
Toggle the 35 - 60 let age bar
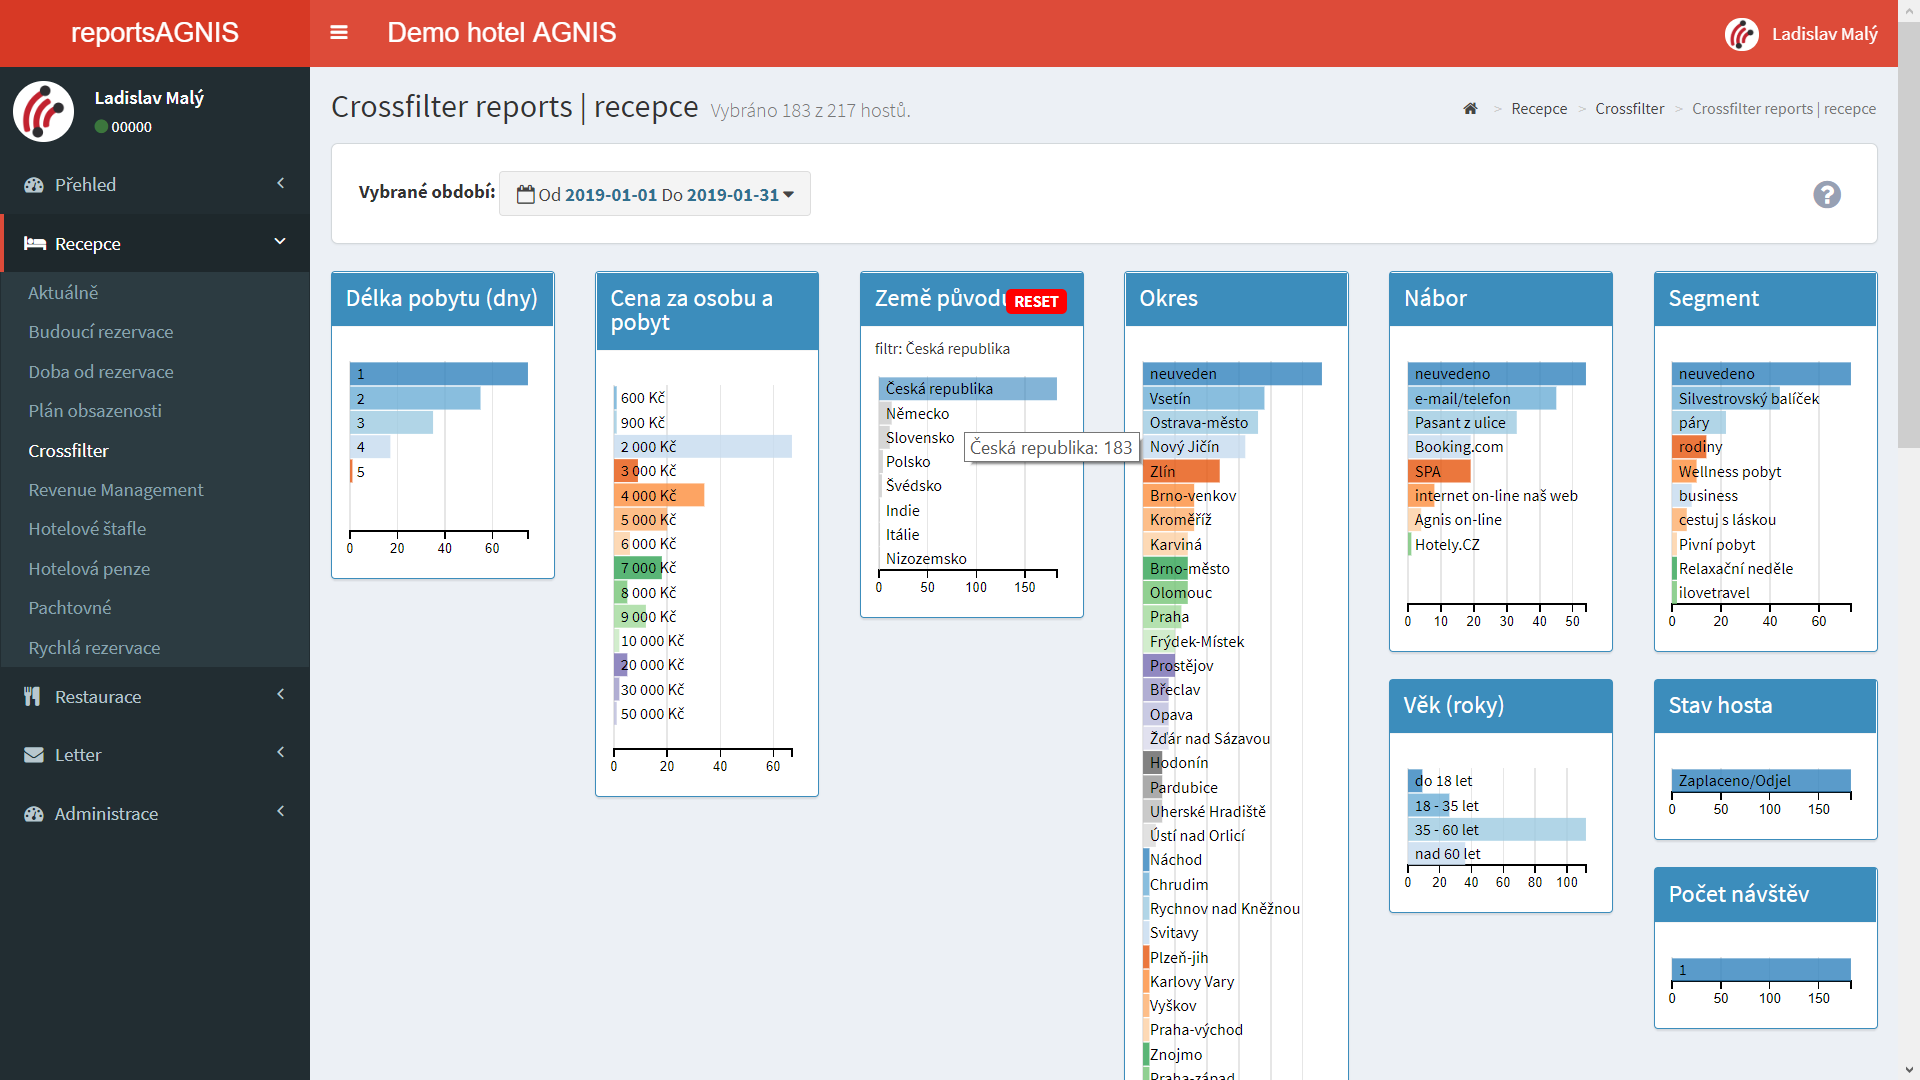coord(1495,830)
